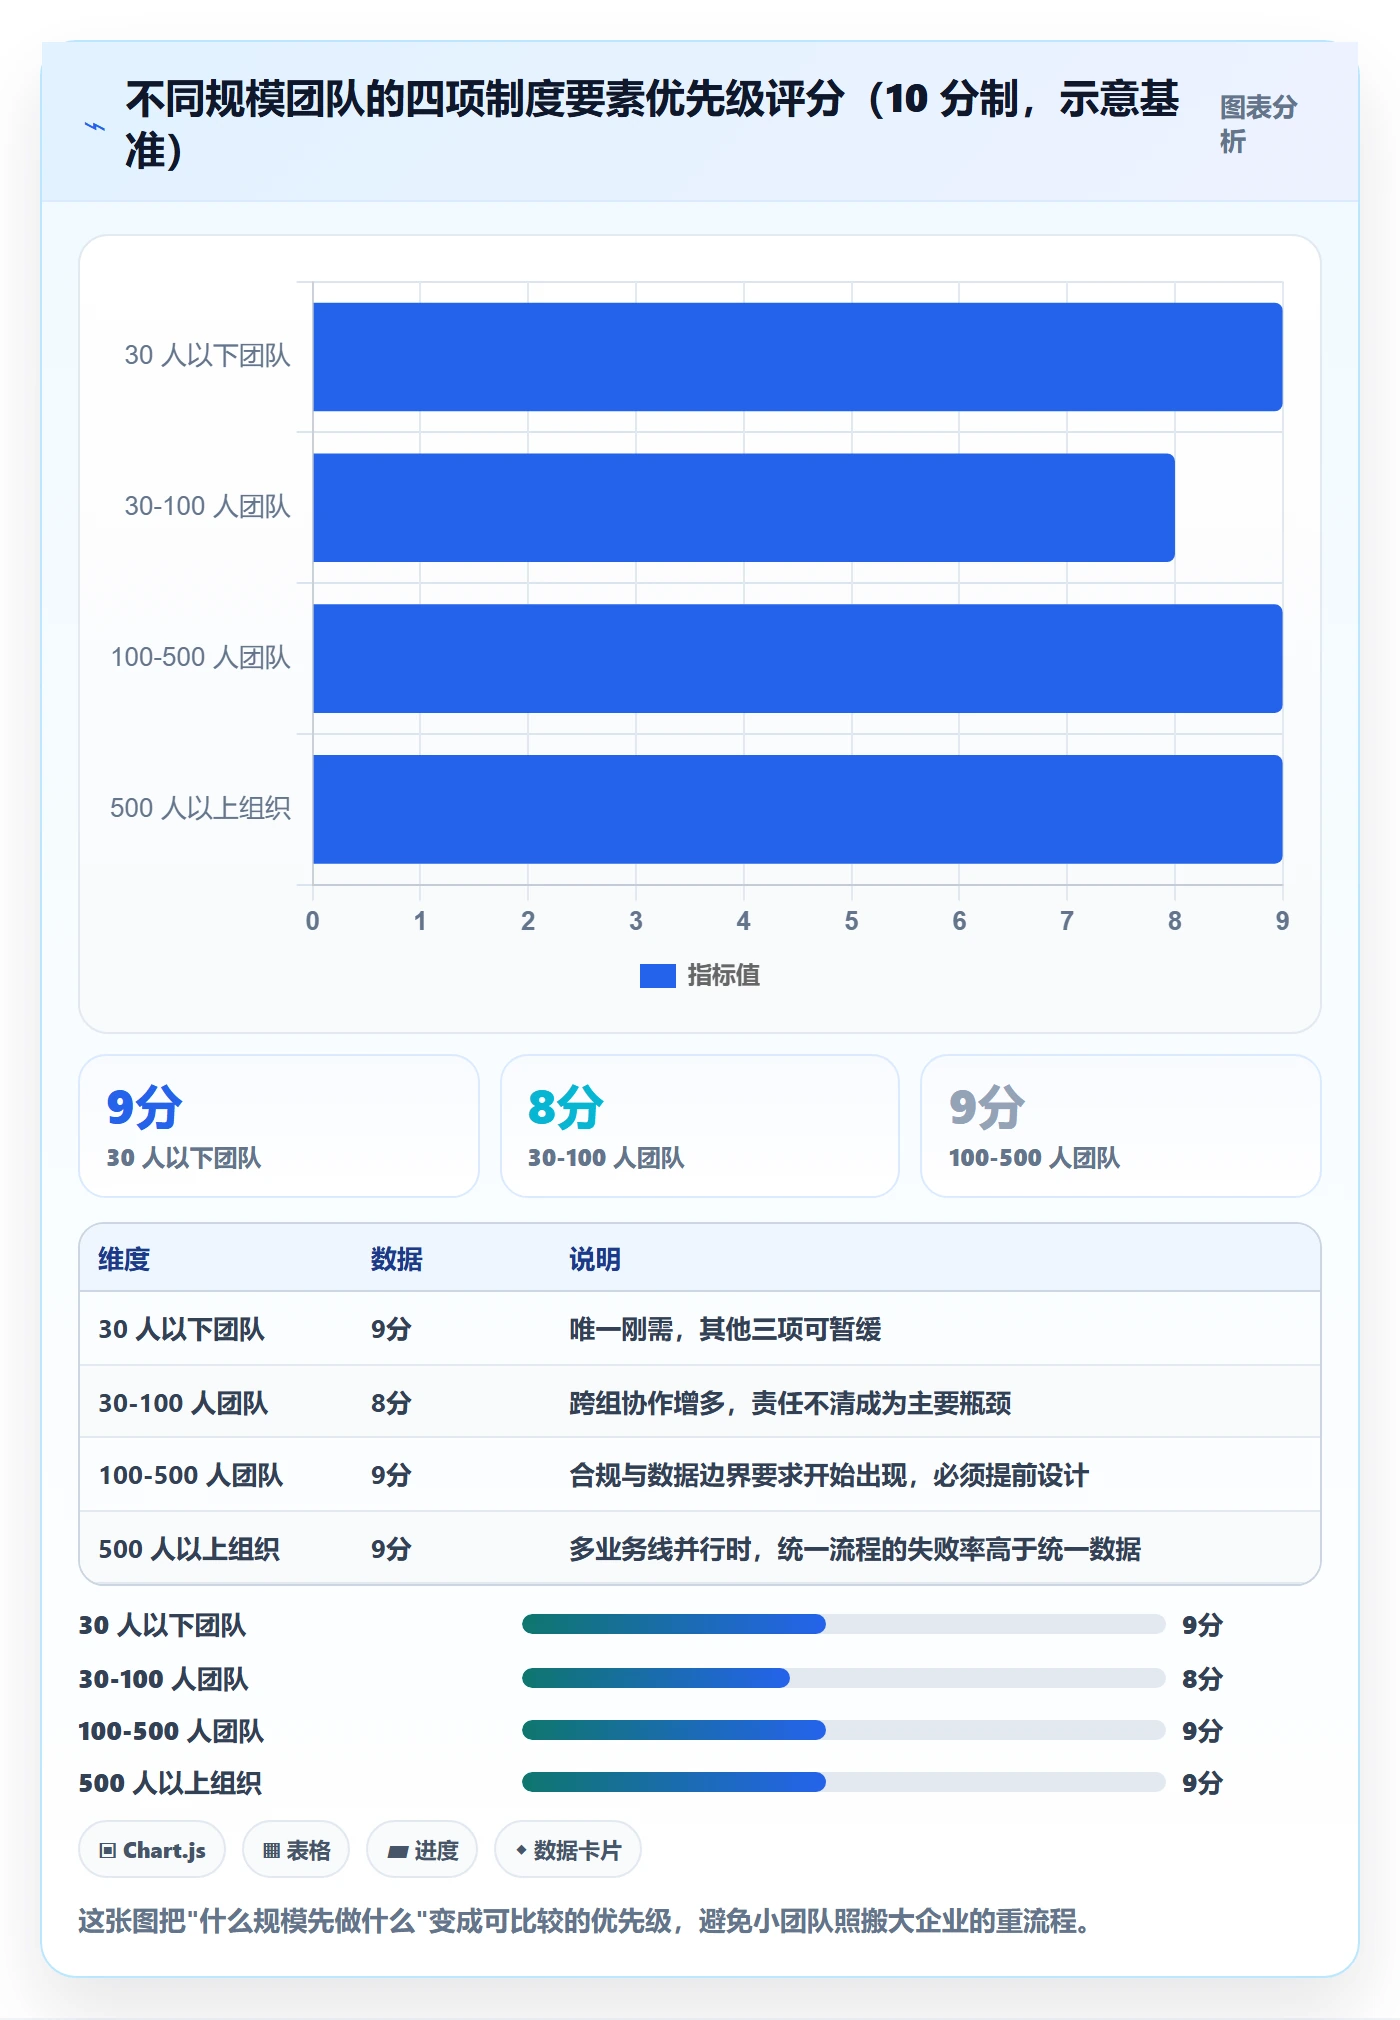
Task: Select table cell 500 人以上组织
Action: 189,1549
